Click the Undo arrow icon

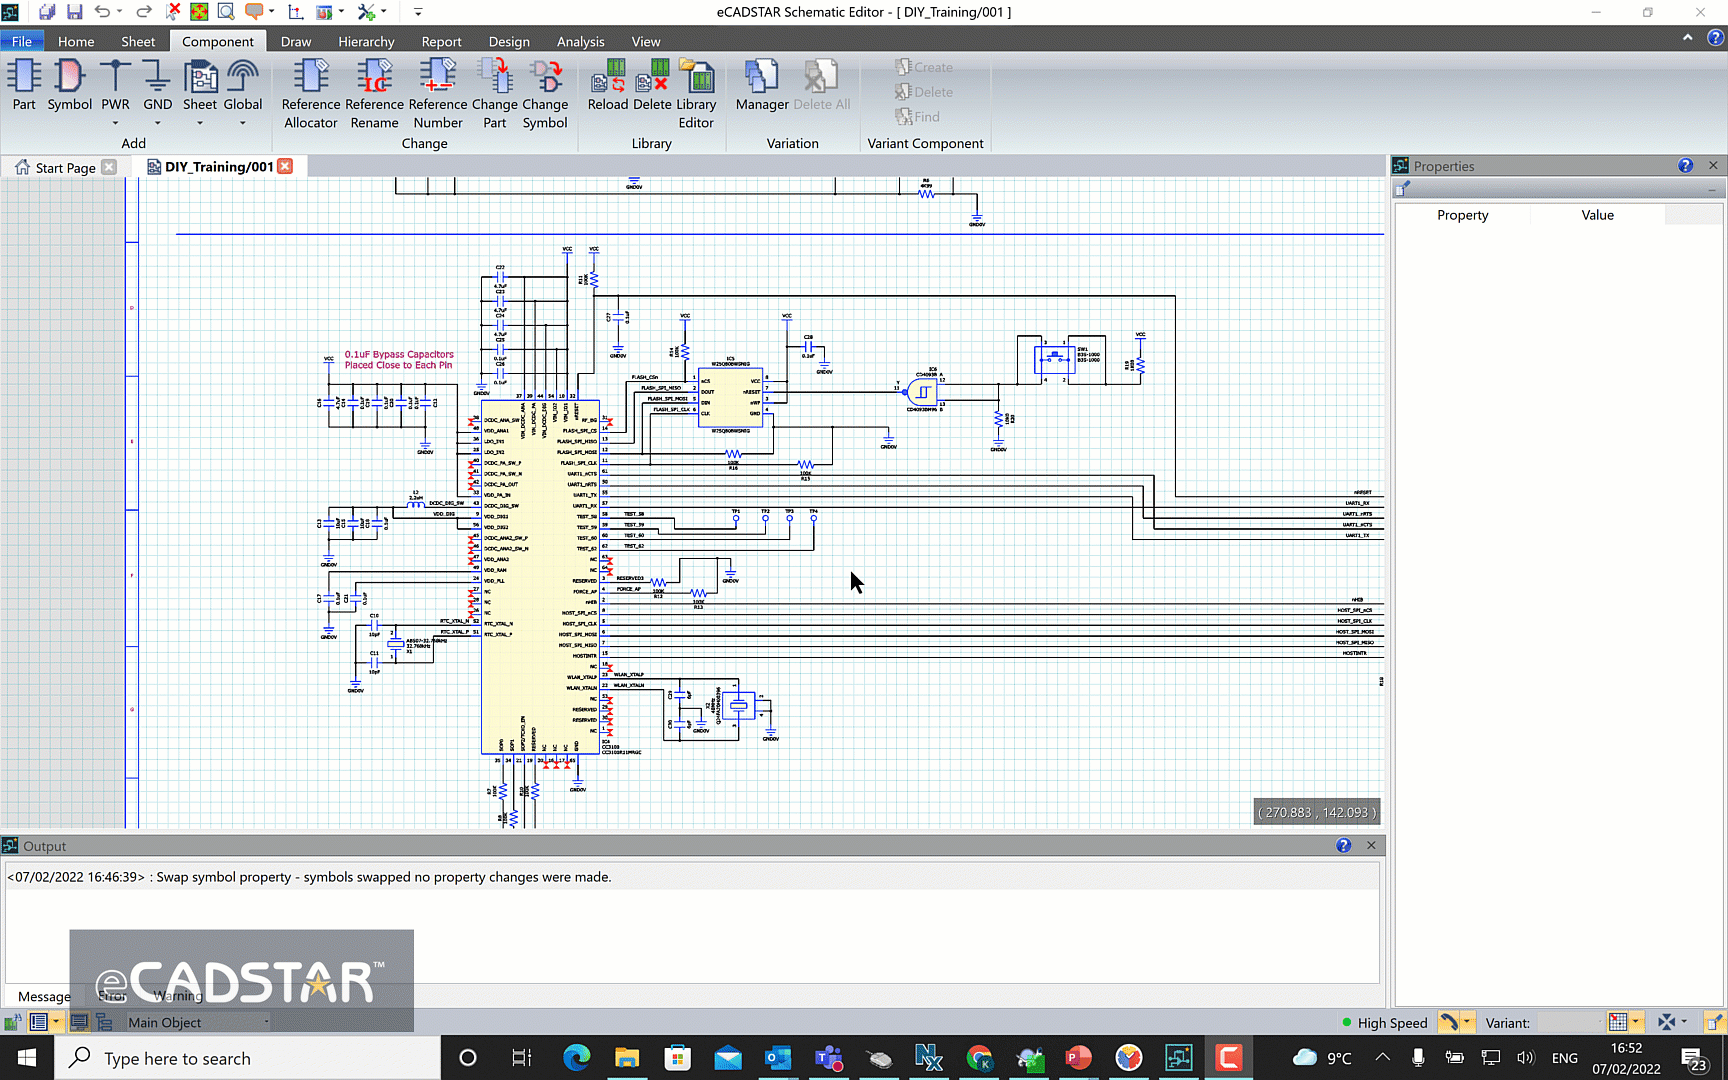102,12
